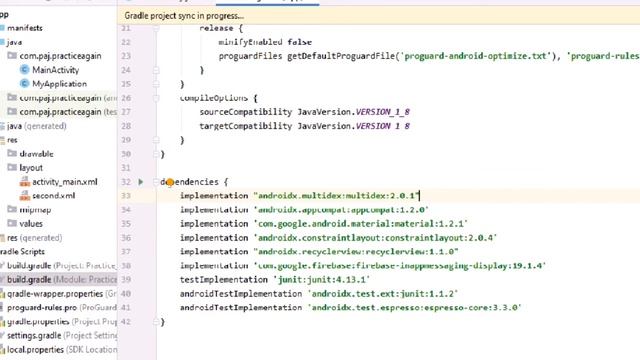Open the layout folder
The width and height of the screenshot is (640, 360).
pos(31,168)
